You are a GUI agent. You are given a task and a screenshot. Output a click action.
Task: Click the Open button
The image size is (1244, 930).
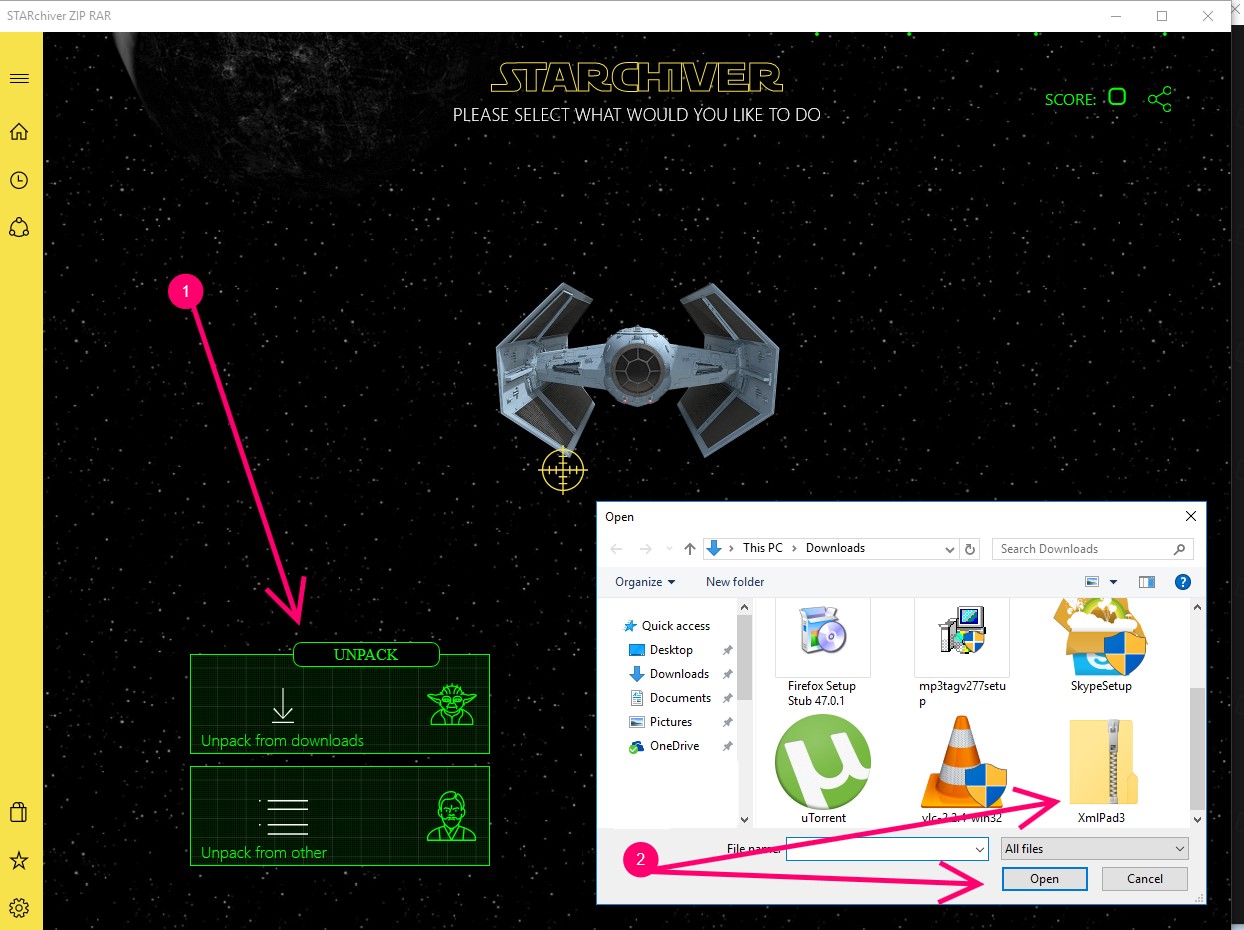[x=1044, y=879]
